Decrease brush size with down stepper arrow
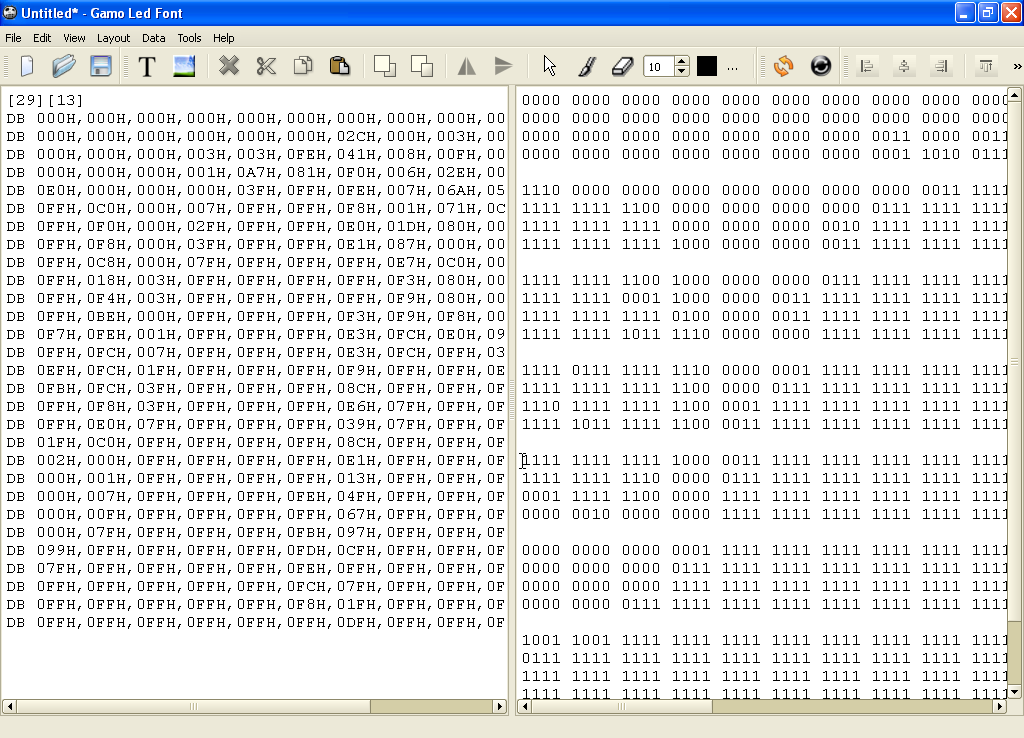 point(682,71)
